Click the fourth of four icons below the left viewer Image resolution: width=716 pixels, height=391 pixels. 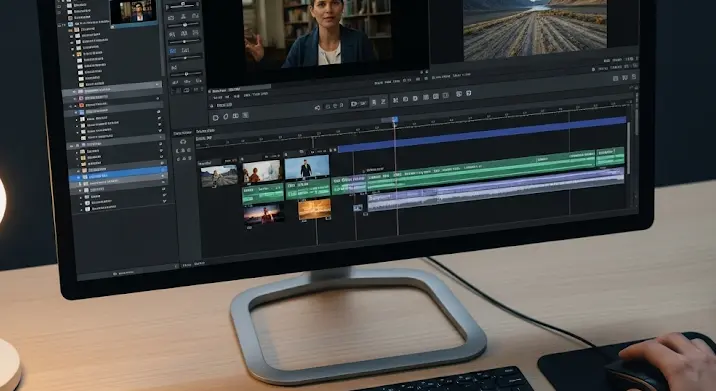(x=245, y=115)
